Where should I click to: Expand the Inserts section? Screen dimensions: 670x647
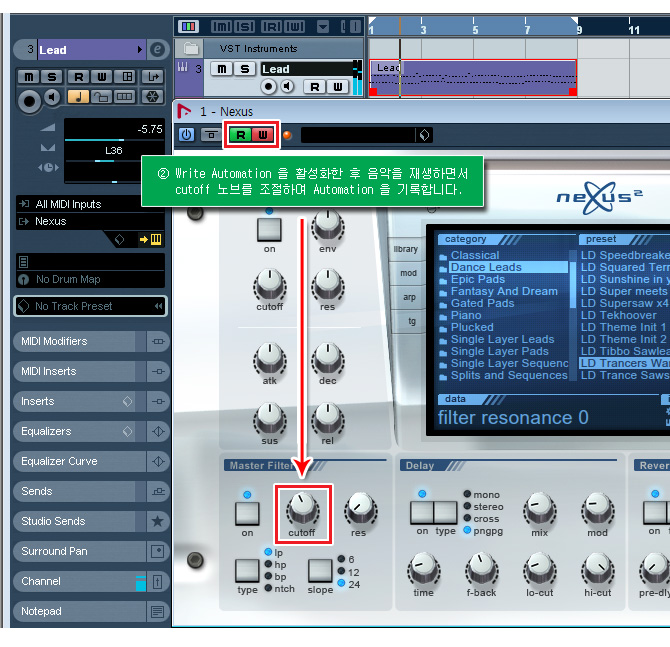pyautogui.click(x=79, y=401)
